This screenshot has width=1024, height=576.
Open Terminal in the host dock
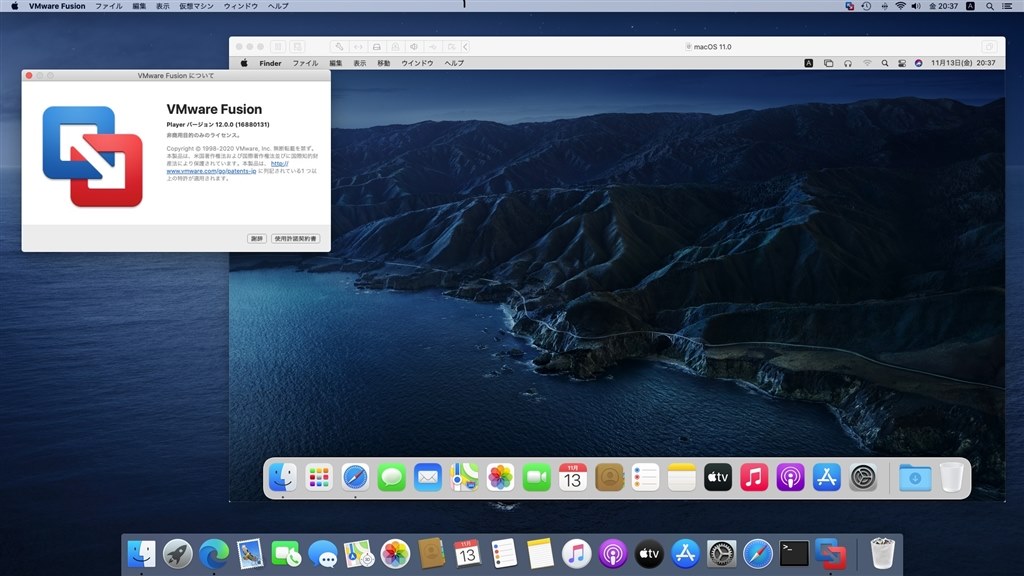click(x=794, y=554)
